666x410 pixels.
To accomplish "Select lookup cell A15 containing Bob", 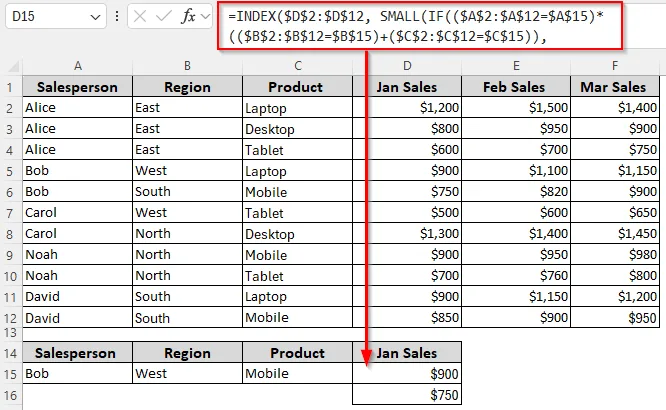I will coord(78,373).
